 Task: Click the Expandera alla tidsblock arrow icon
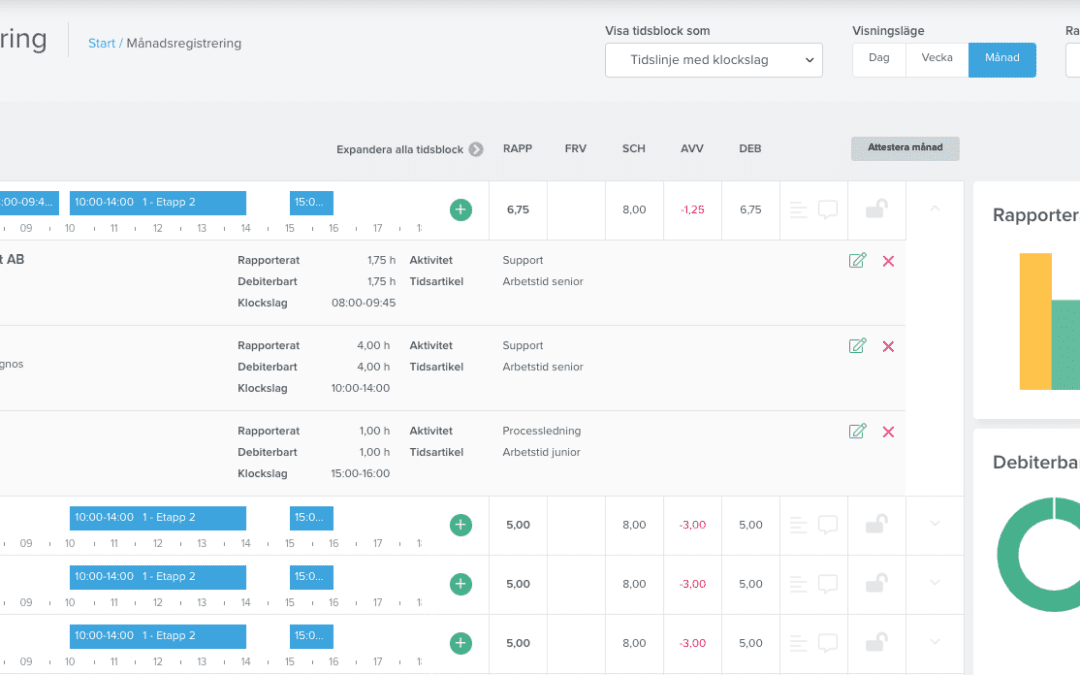tap(476, 149)
